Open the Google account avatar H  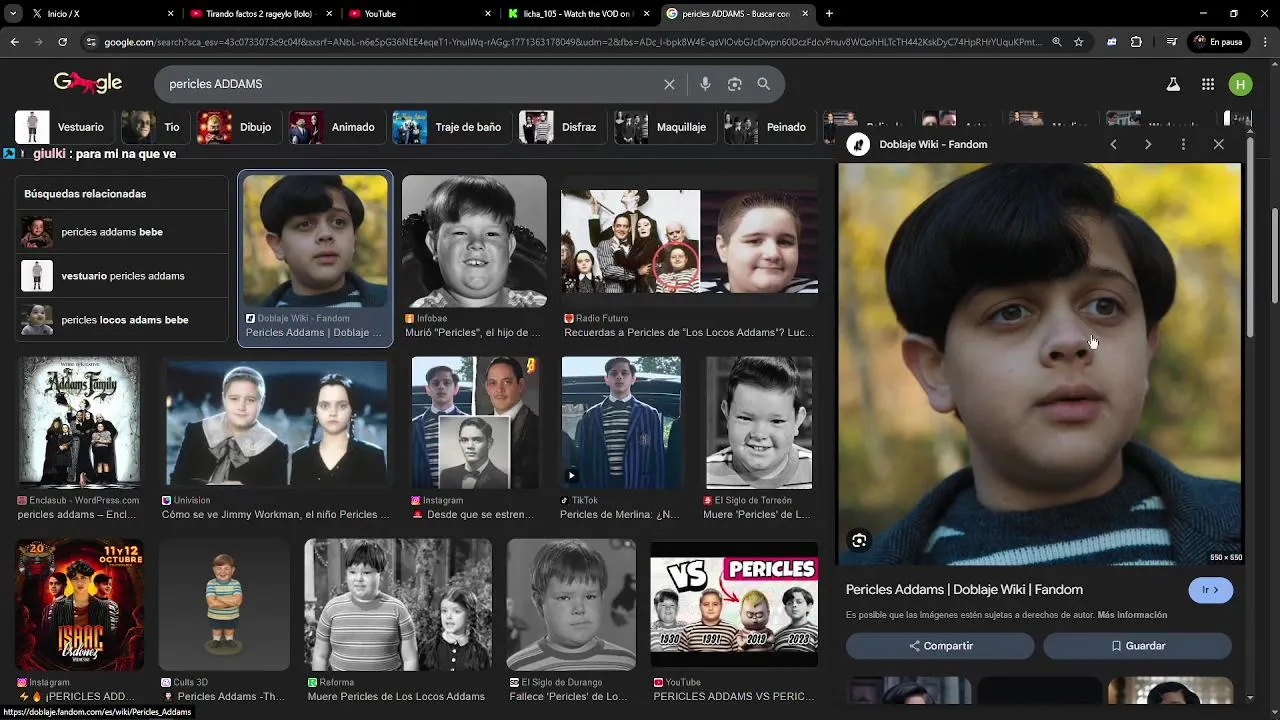point(1240,84)
